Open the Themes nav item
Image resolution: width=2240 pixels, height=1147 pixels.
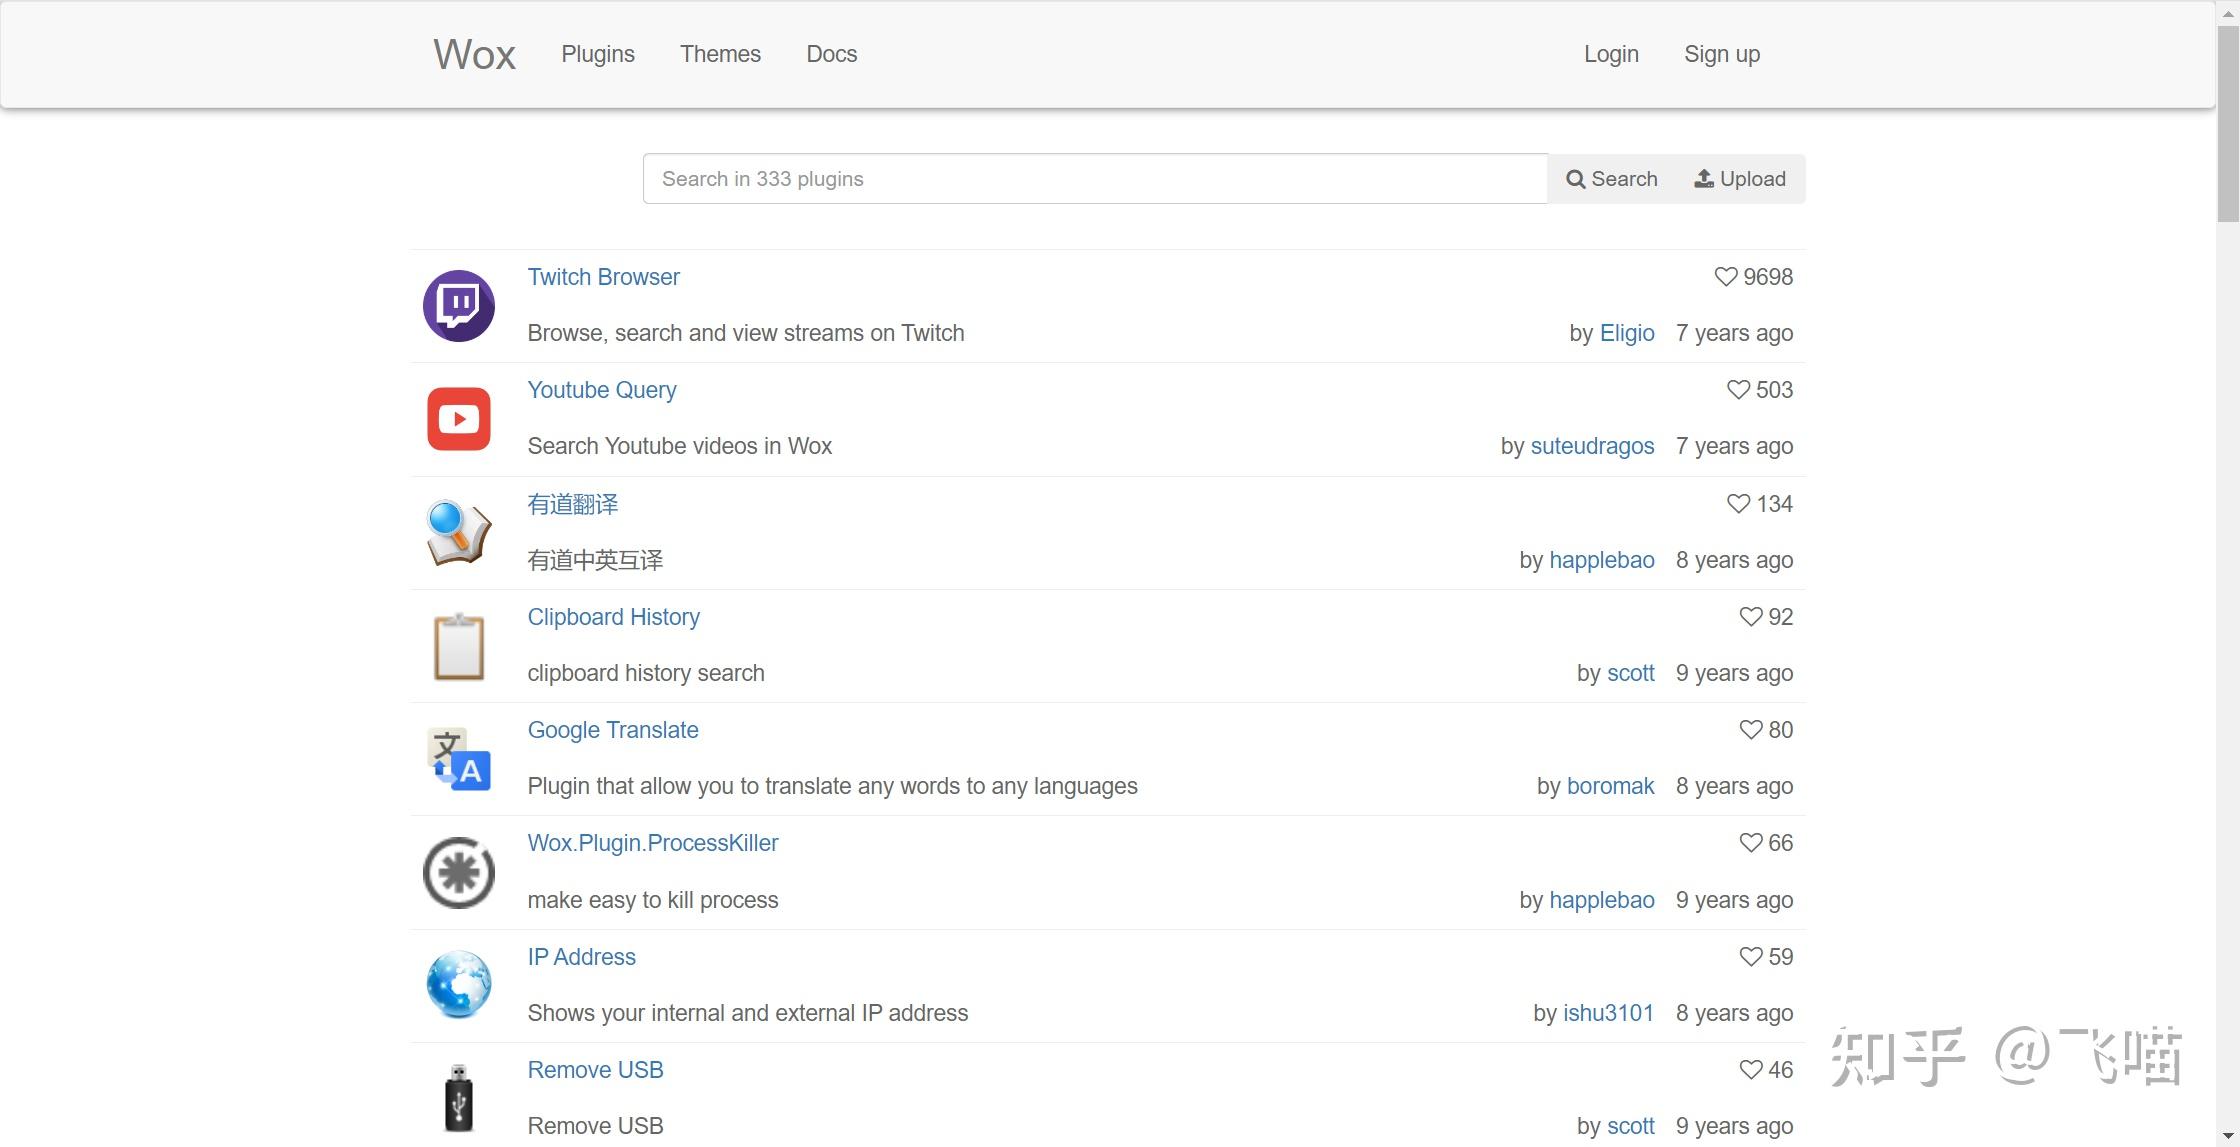pyautogui.click(x=720, y=54)
